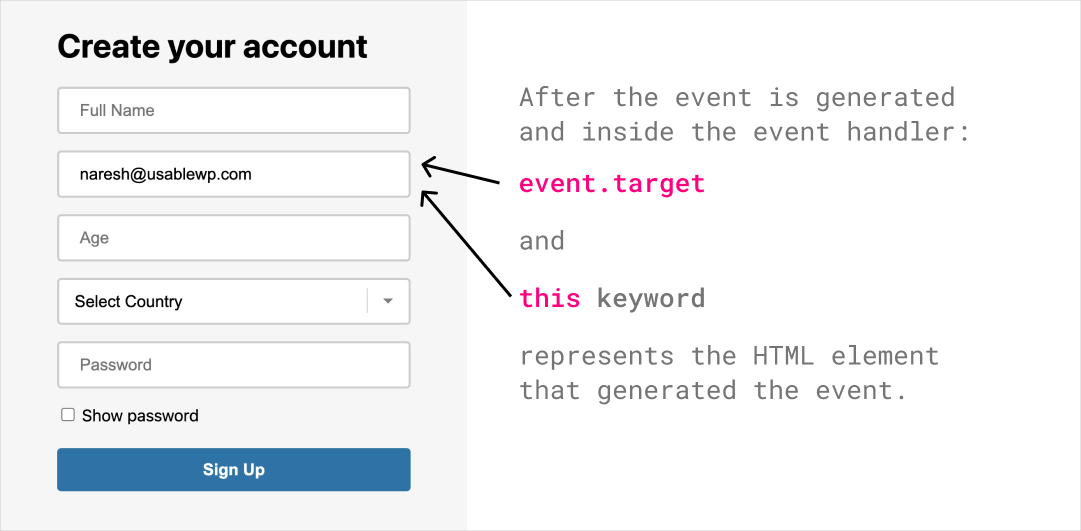
Task: Click the "represents the HTML element" line
Action: tap(729, 356)
